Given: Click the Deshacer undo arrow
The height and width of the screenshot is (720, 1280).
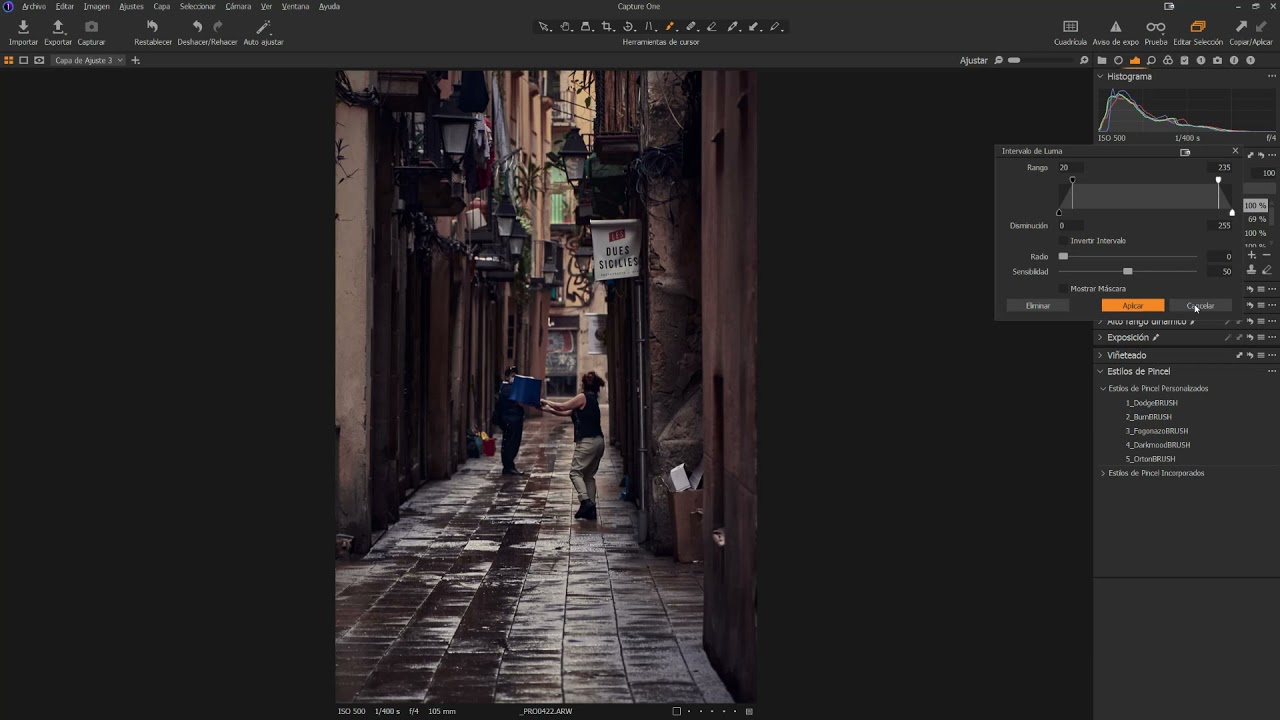Looking at the screenshot, I should (x=197, y=27).
